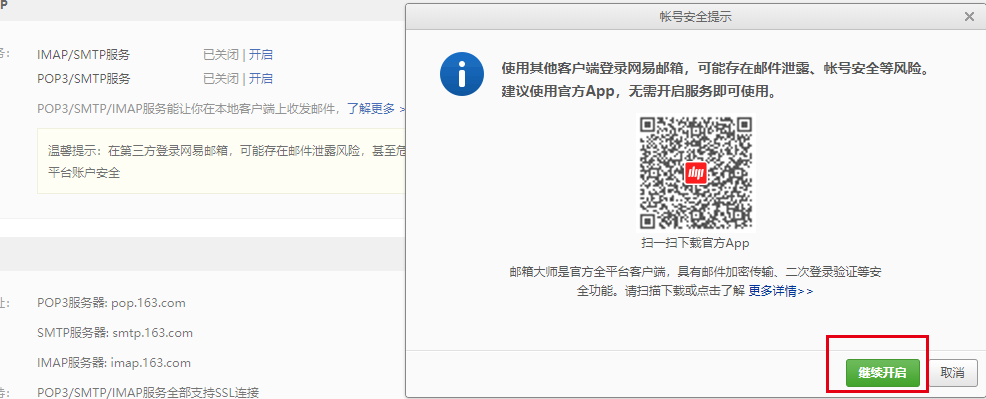Close the 帐号安全提示 dialog with X
Viewport: 986px width, 399px height.
pos(969,18)
